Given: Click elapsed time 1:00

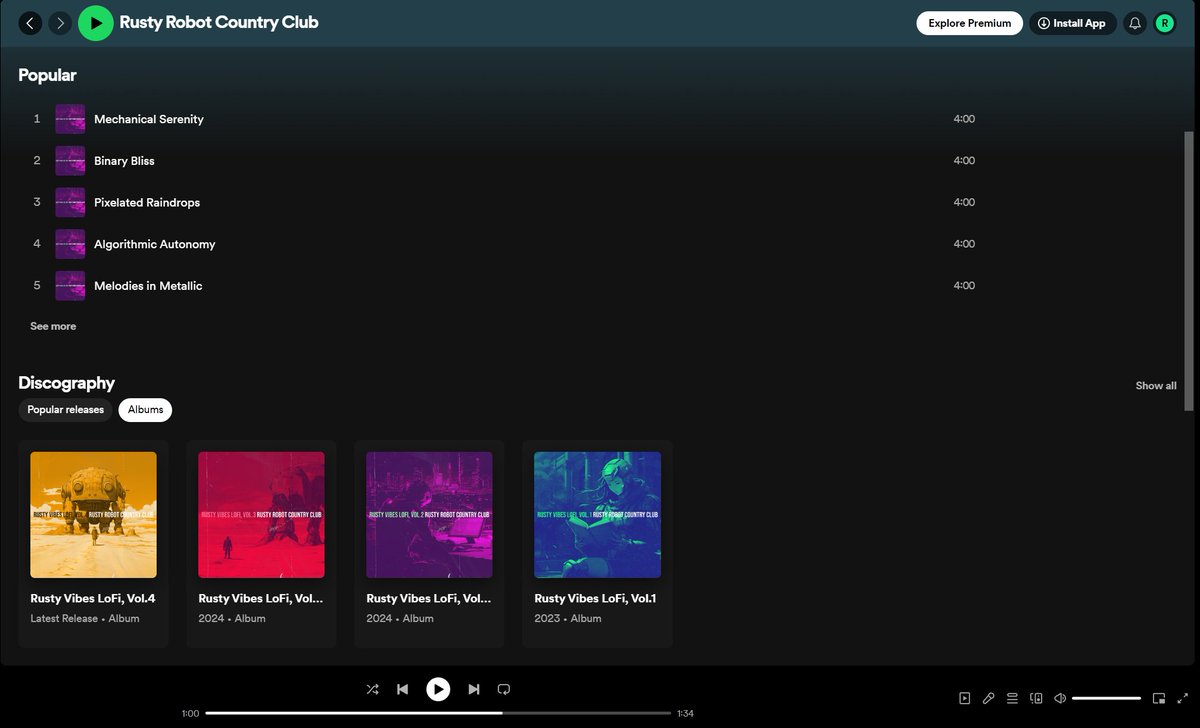Looking at the screenshot, I should [x=190, y=714].
